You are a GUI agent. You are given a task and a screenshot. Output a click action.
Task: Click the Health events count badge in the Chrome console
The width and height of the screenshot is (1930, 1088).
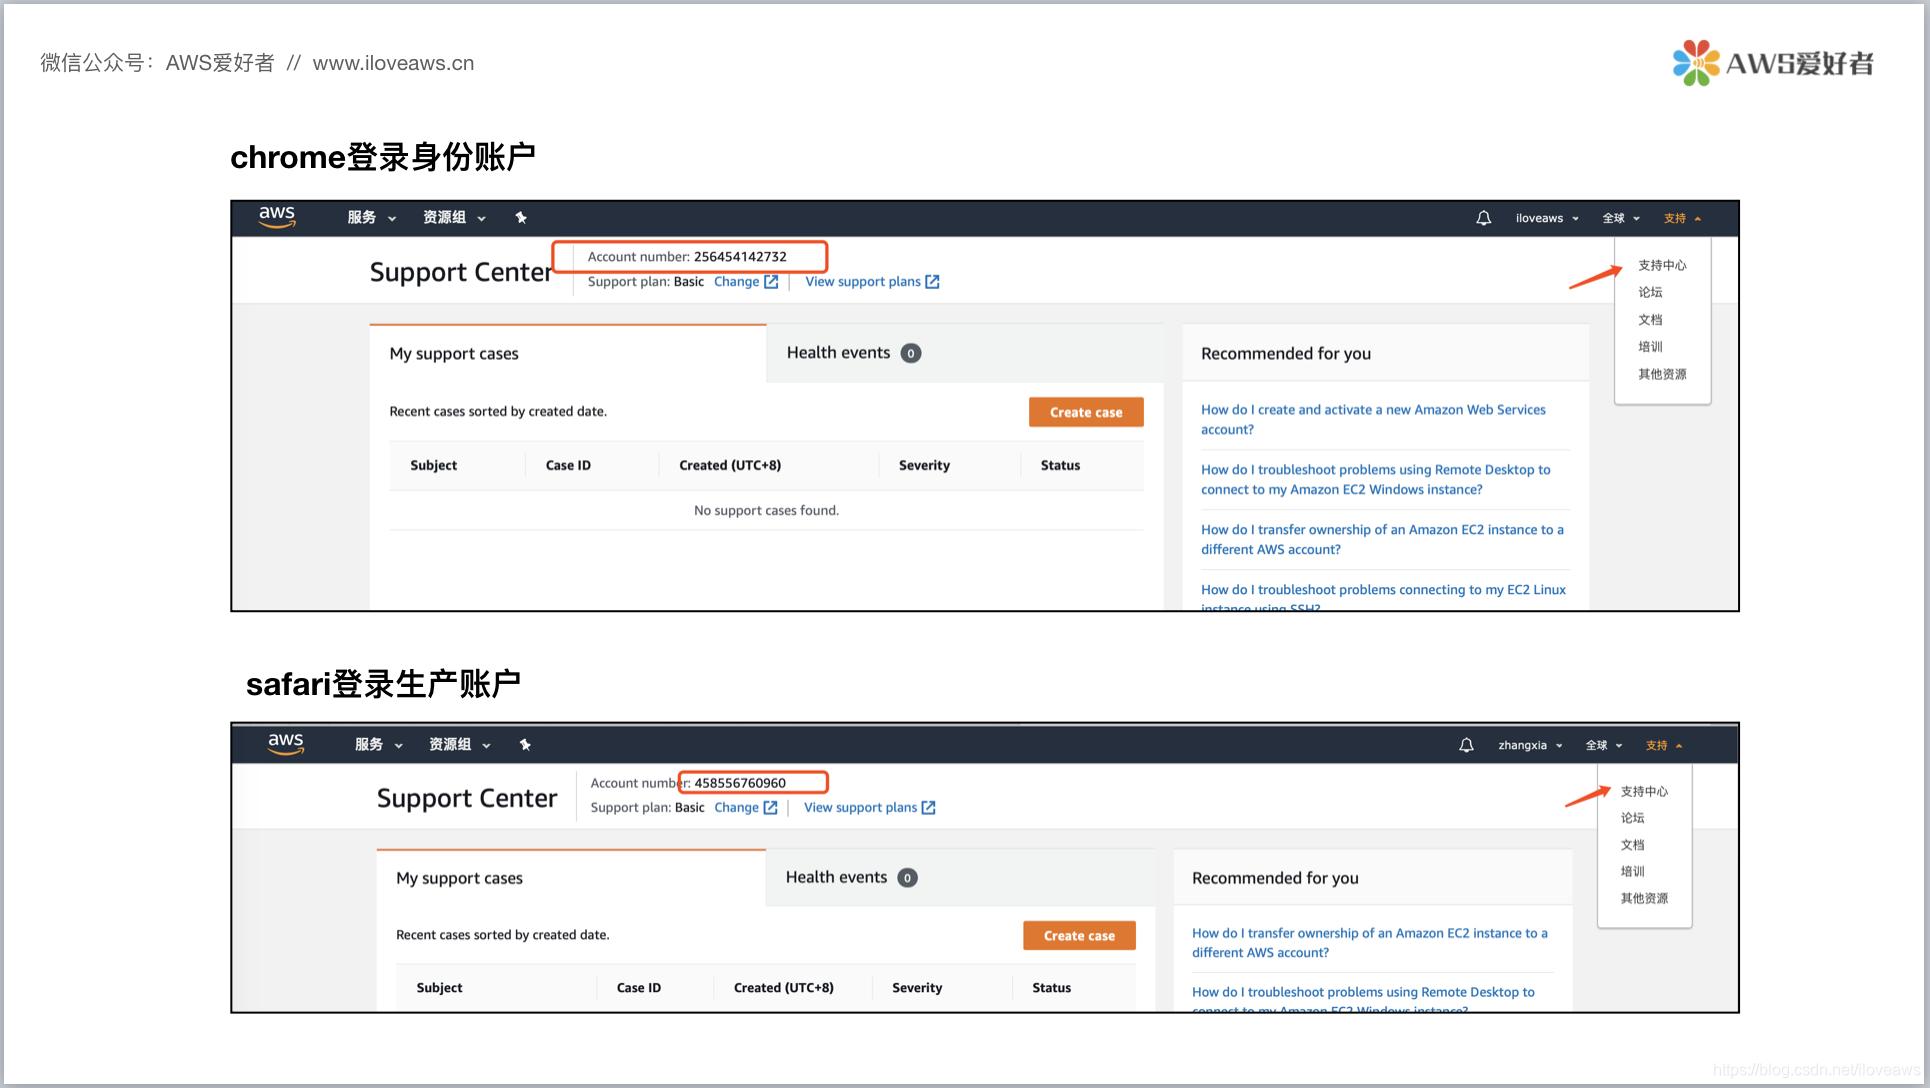[910, 353]
